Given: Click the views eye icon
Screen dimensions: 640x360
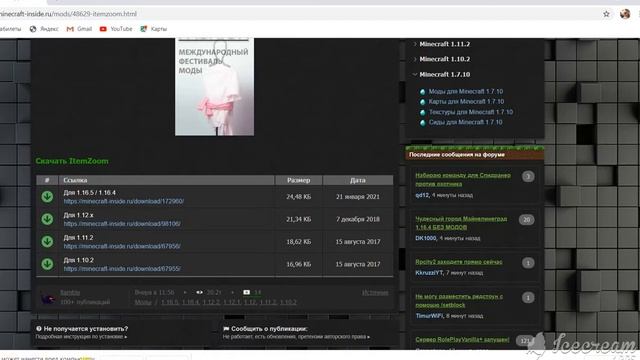Looking at the screenshot, I should (199, 292).
